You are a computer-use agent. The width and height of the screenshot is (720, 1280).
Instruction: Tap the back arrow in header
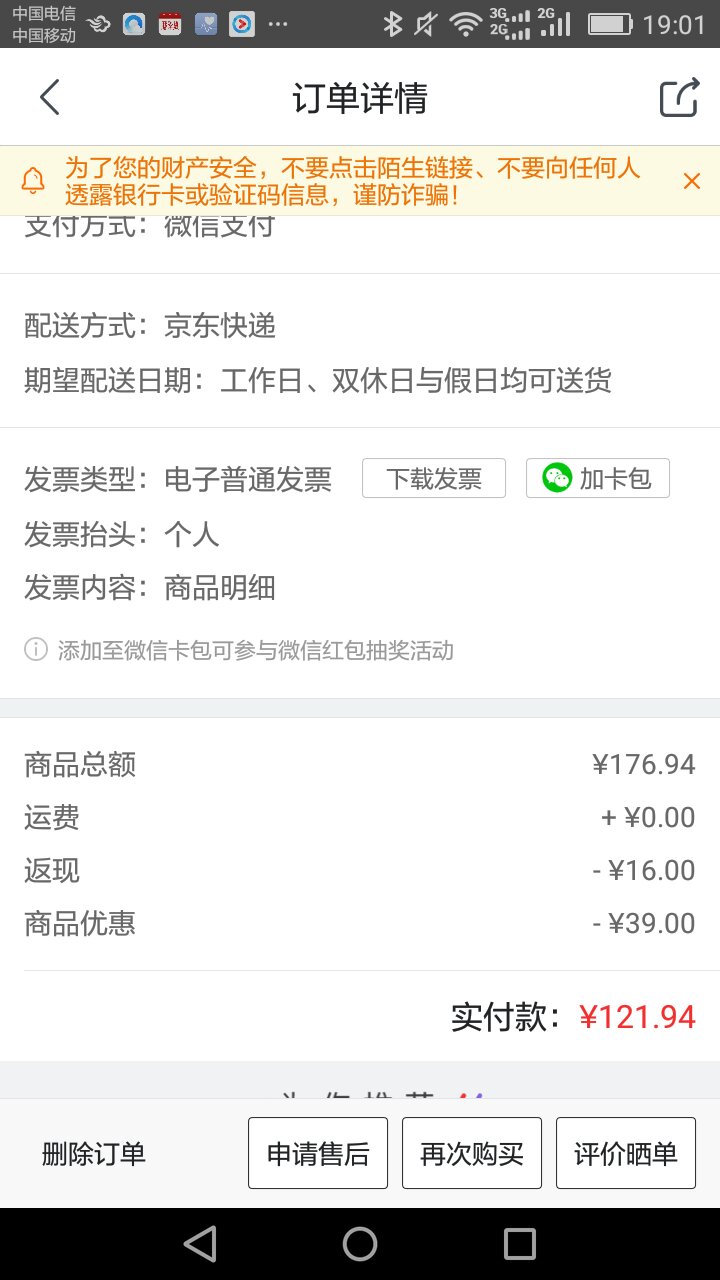(x=50, y=98)
